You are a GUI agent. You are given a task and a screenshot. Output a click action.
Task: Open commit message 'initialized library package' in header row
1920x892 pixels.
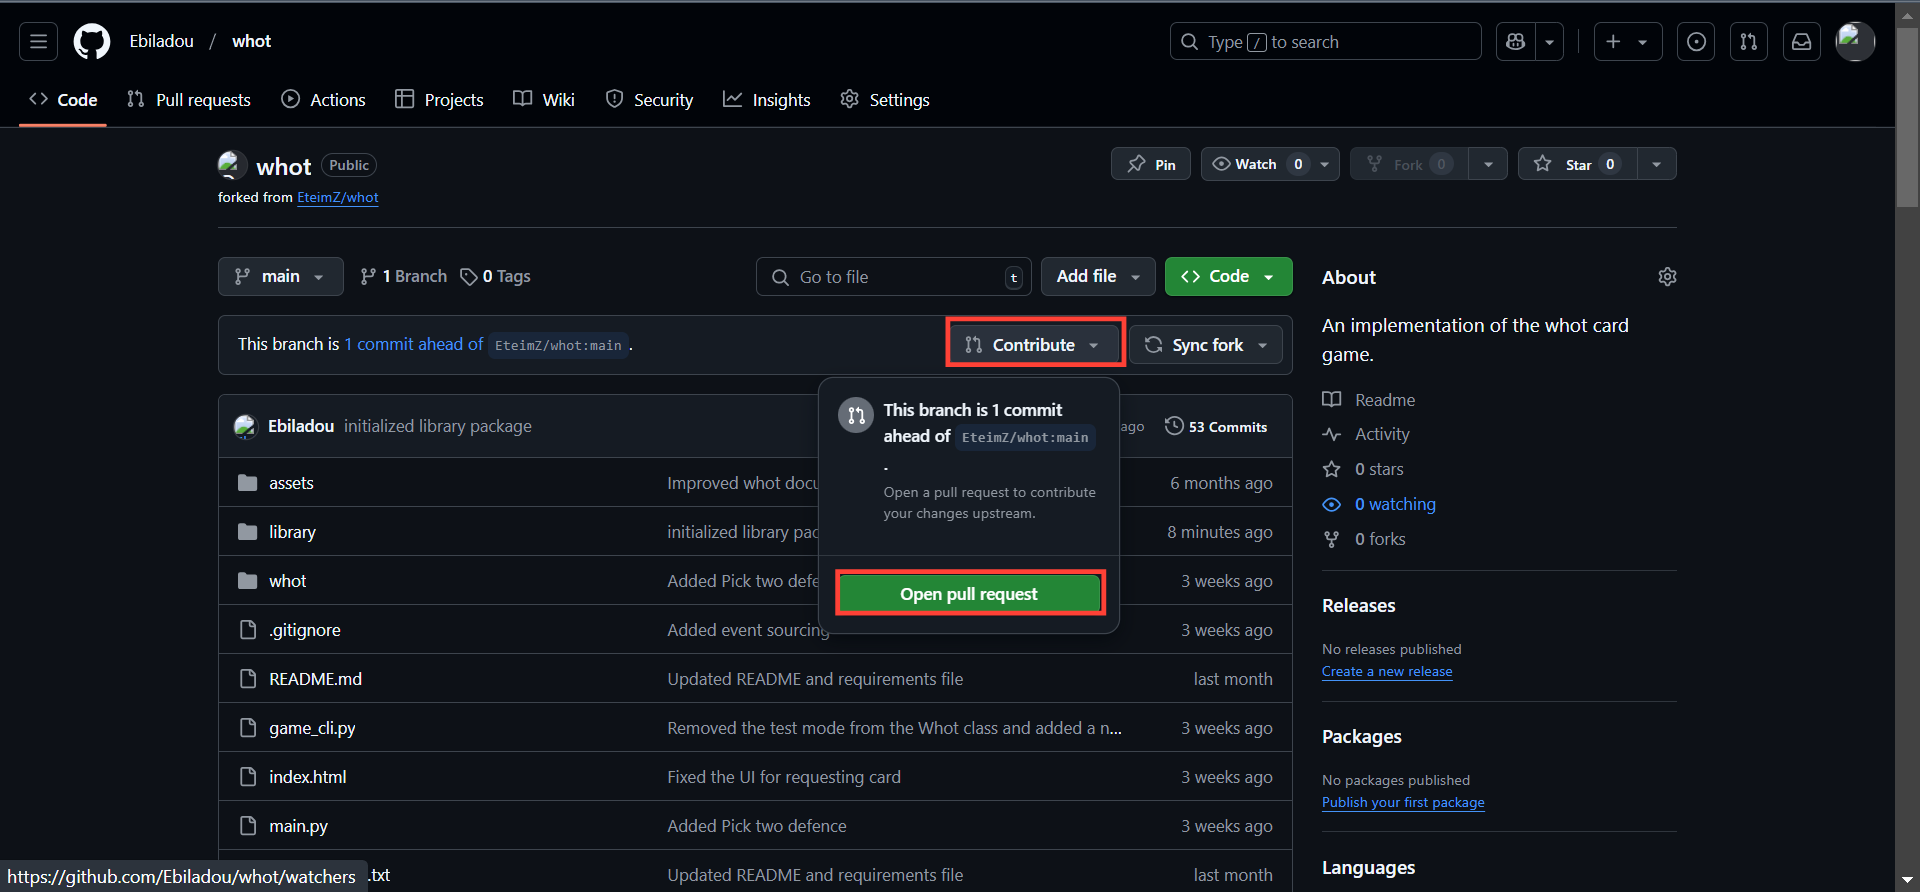(x=438, y=427)
